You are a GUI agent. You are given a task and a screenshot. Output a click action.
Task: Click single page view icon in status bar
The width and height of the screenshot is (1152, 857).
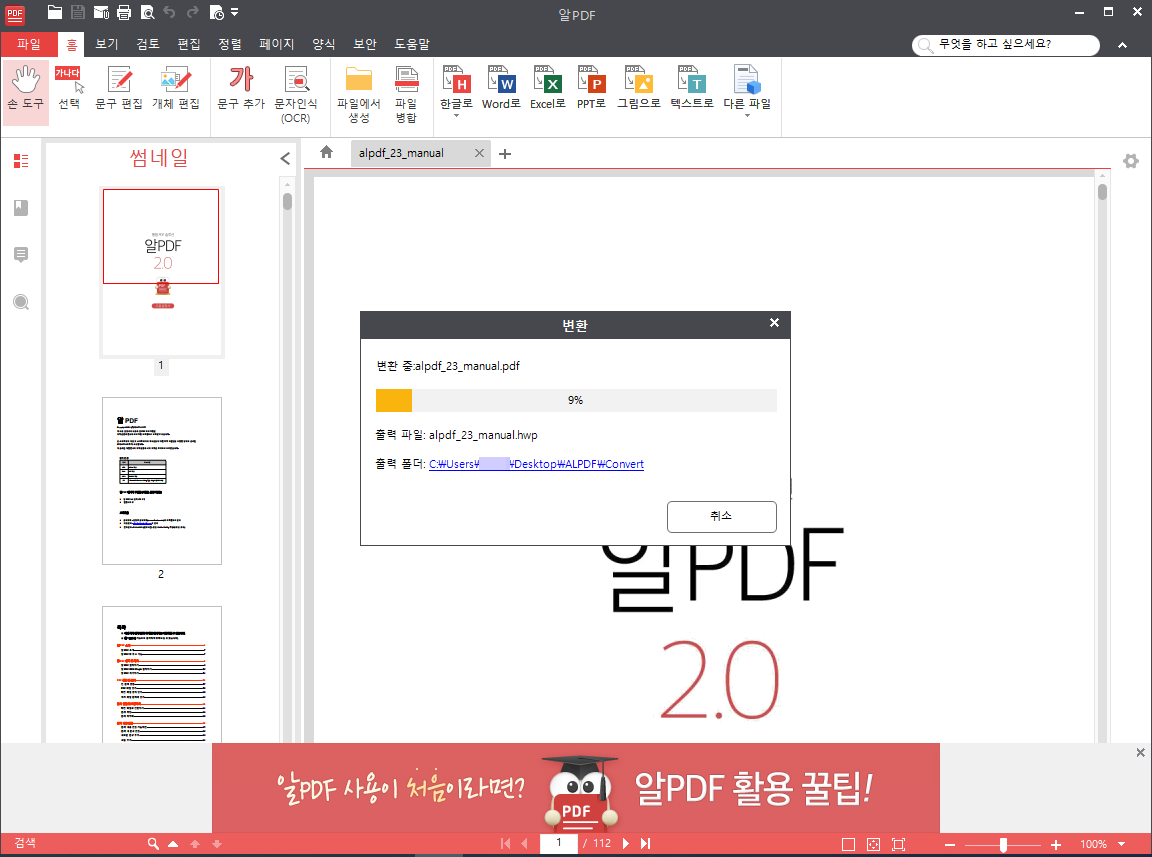click(x=849, y=845)
